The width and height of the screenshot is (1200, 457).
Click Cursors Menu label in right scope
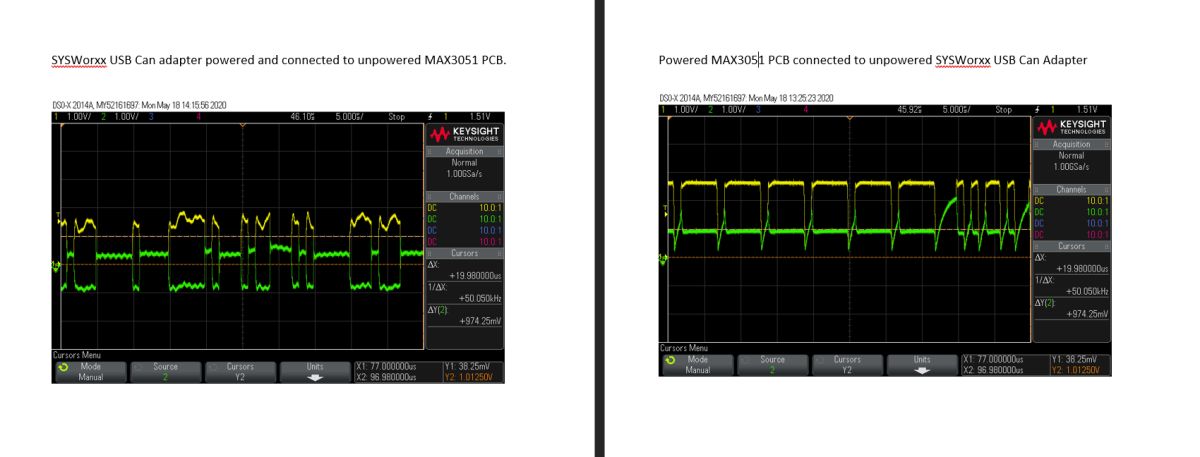point(683,348)
